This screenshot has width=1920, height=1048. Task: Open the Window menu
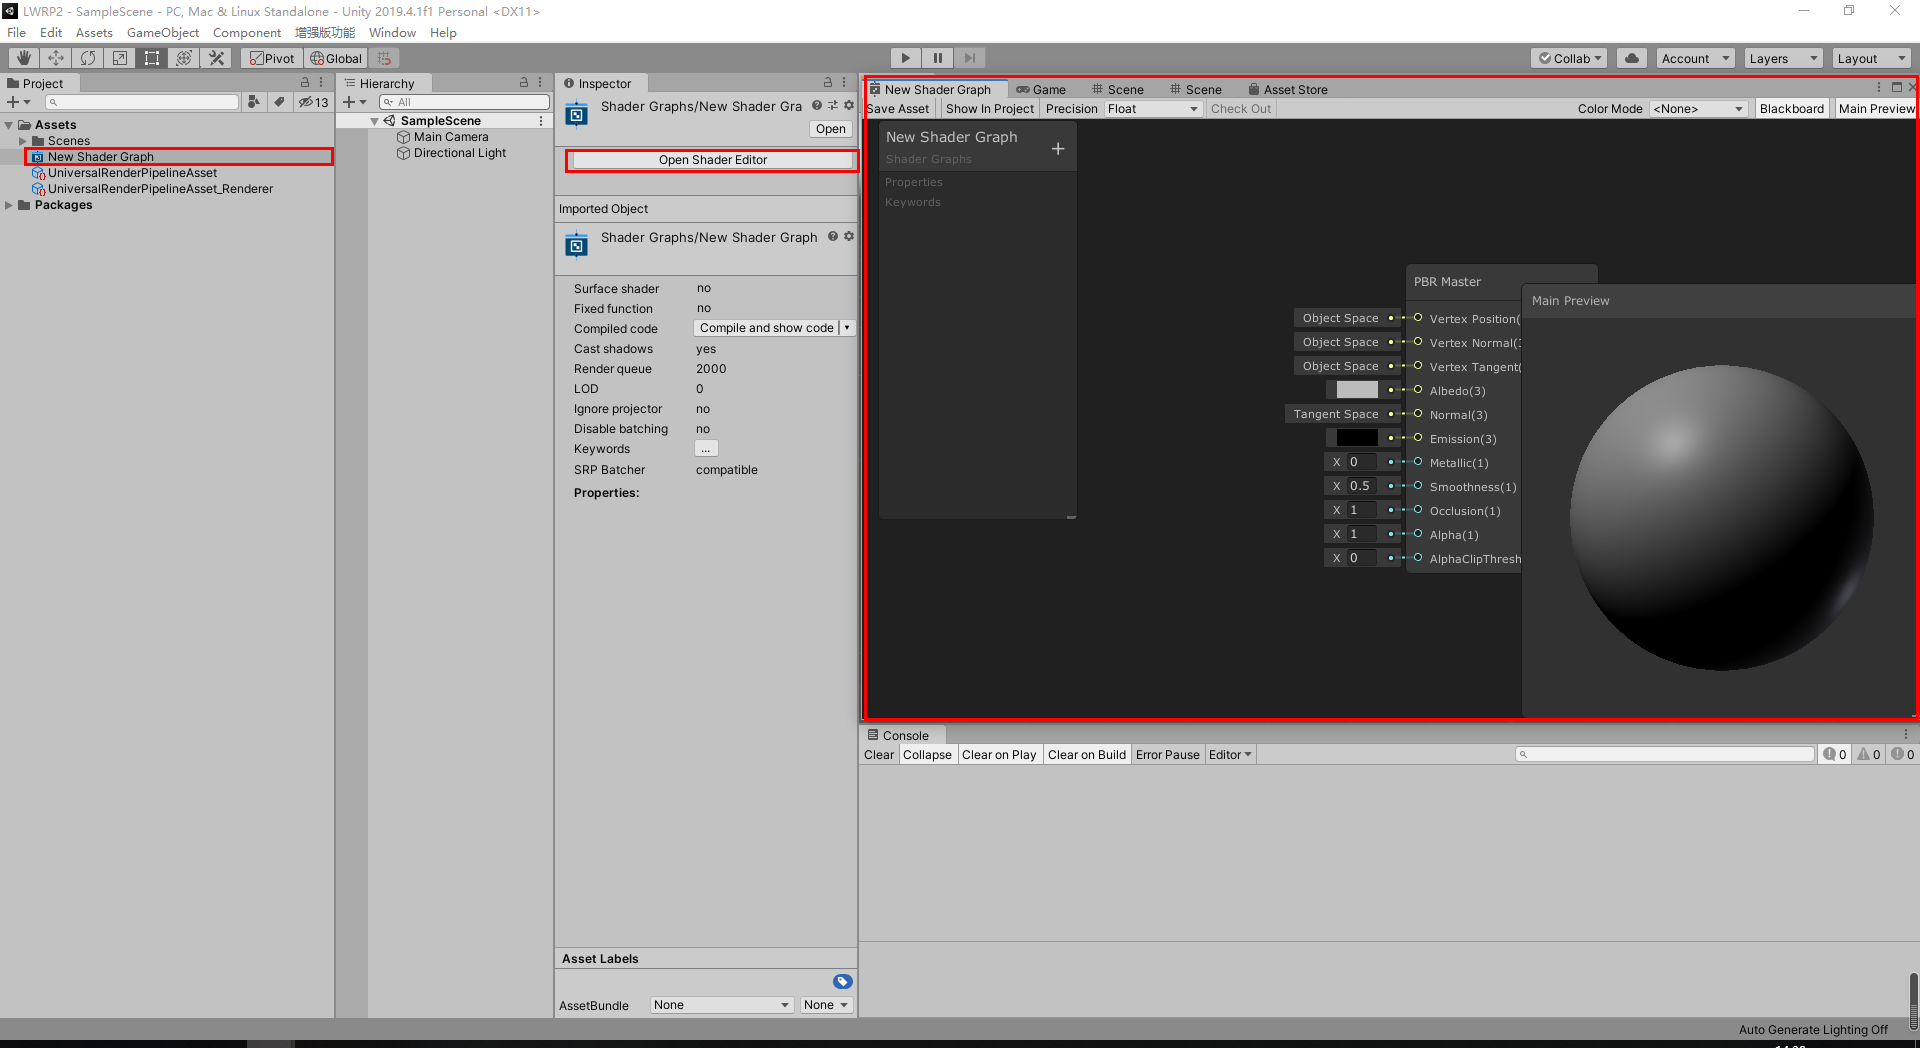tap(391, 32)
